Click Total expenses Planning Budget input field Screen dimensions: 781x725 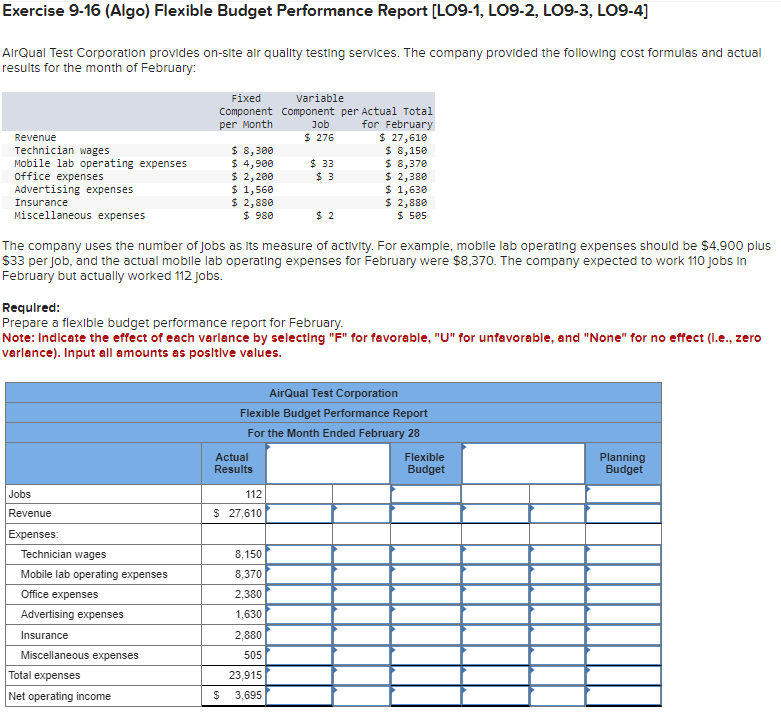[623, 675]
